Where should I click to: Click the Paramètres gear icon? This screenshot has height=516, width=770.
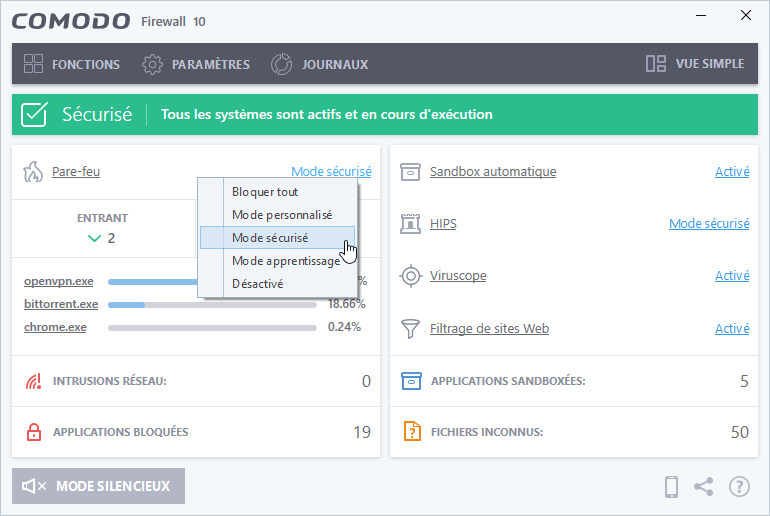coord(152,64)
